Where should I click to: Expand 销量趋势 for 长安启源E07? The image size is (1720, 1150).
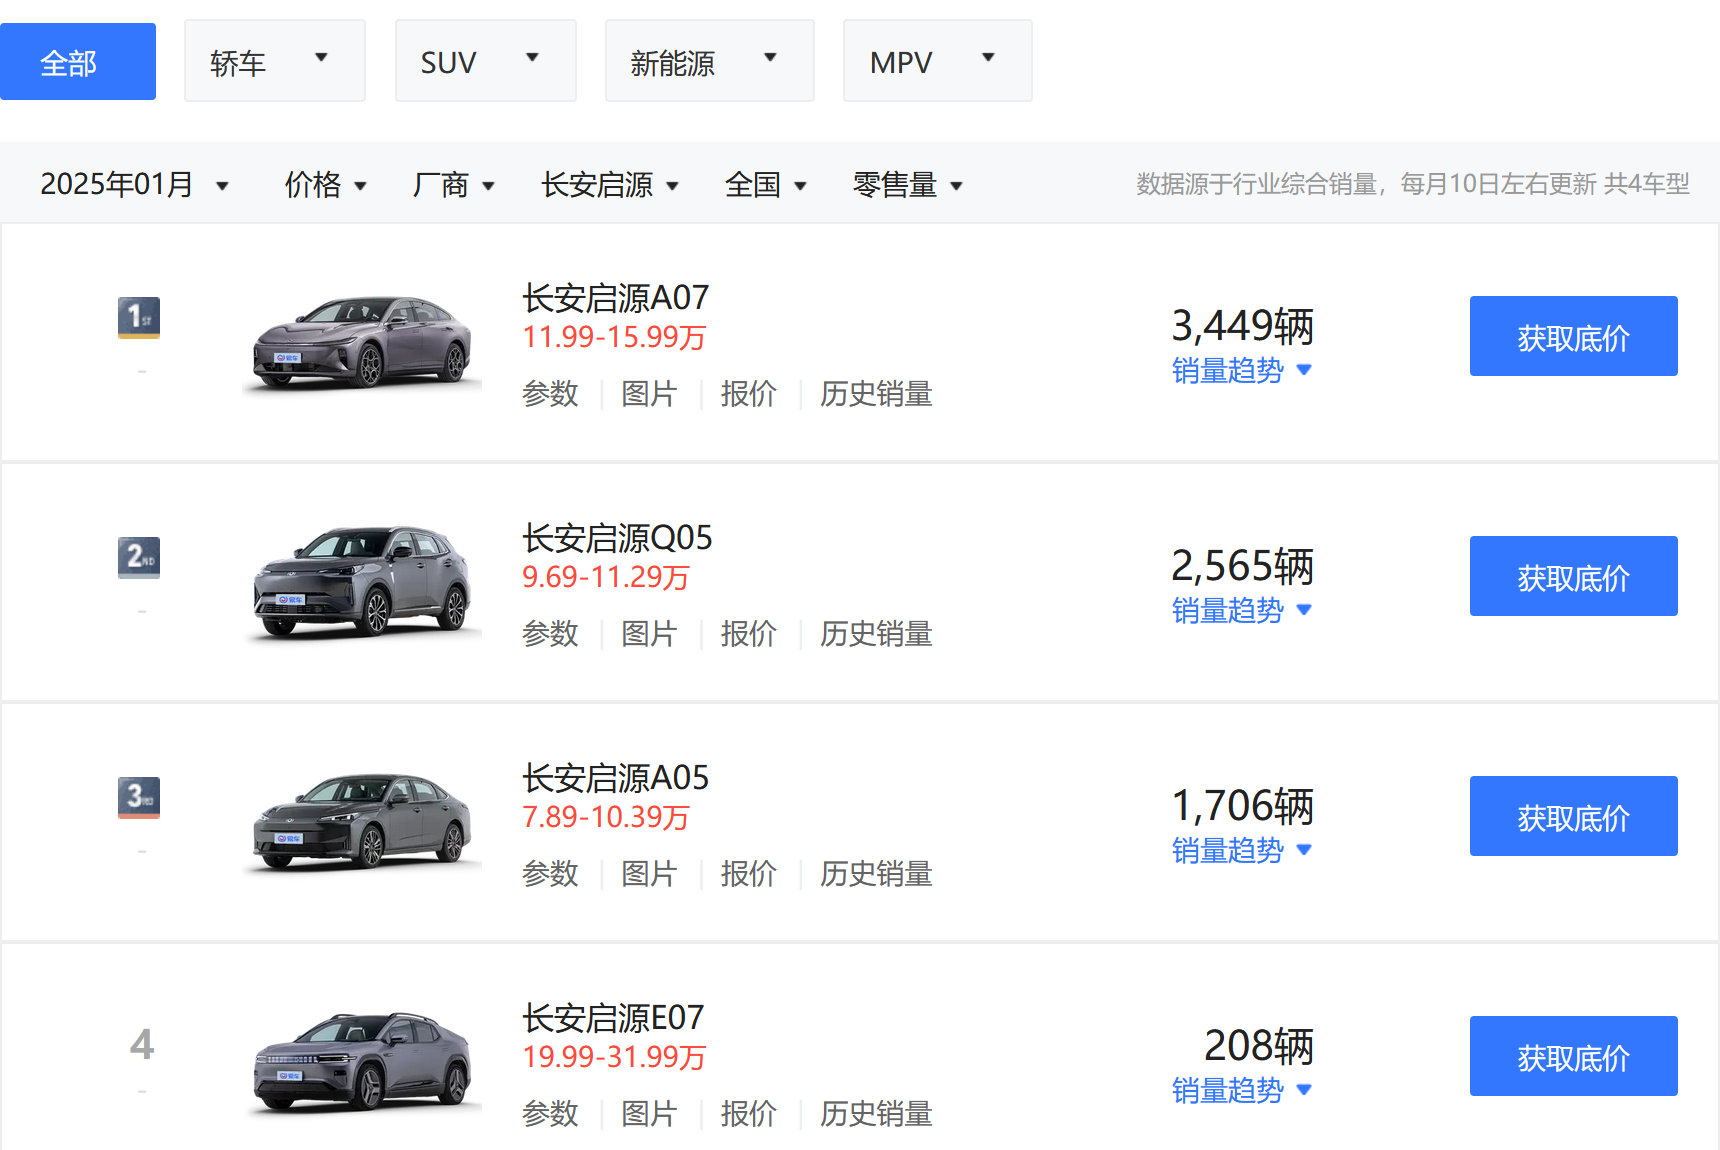[1241, 1091]
